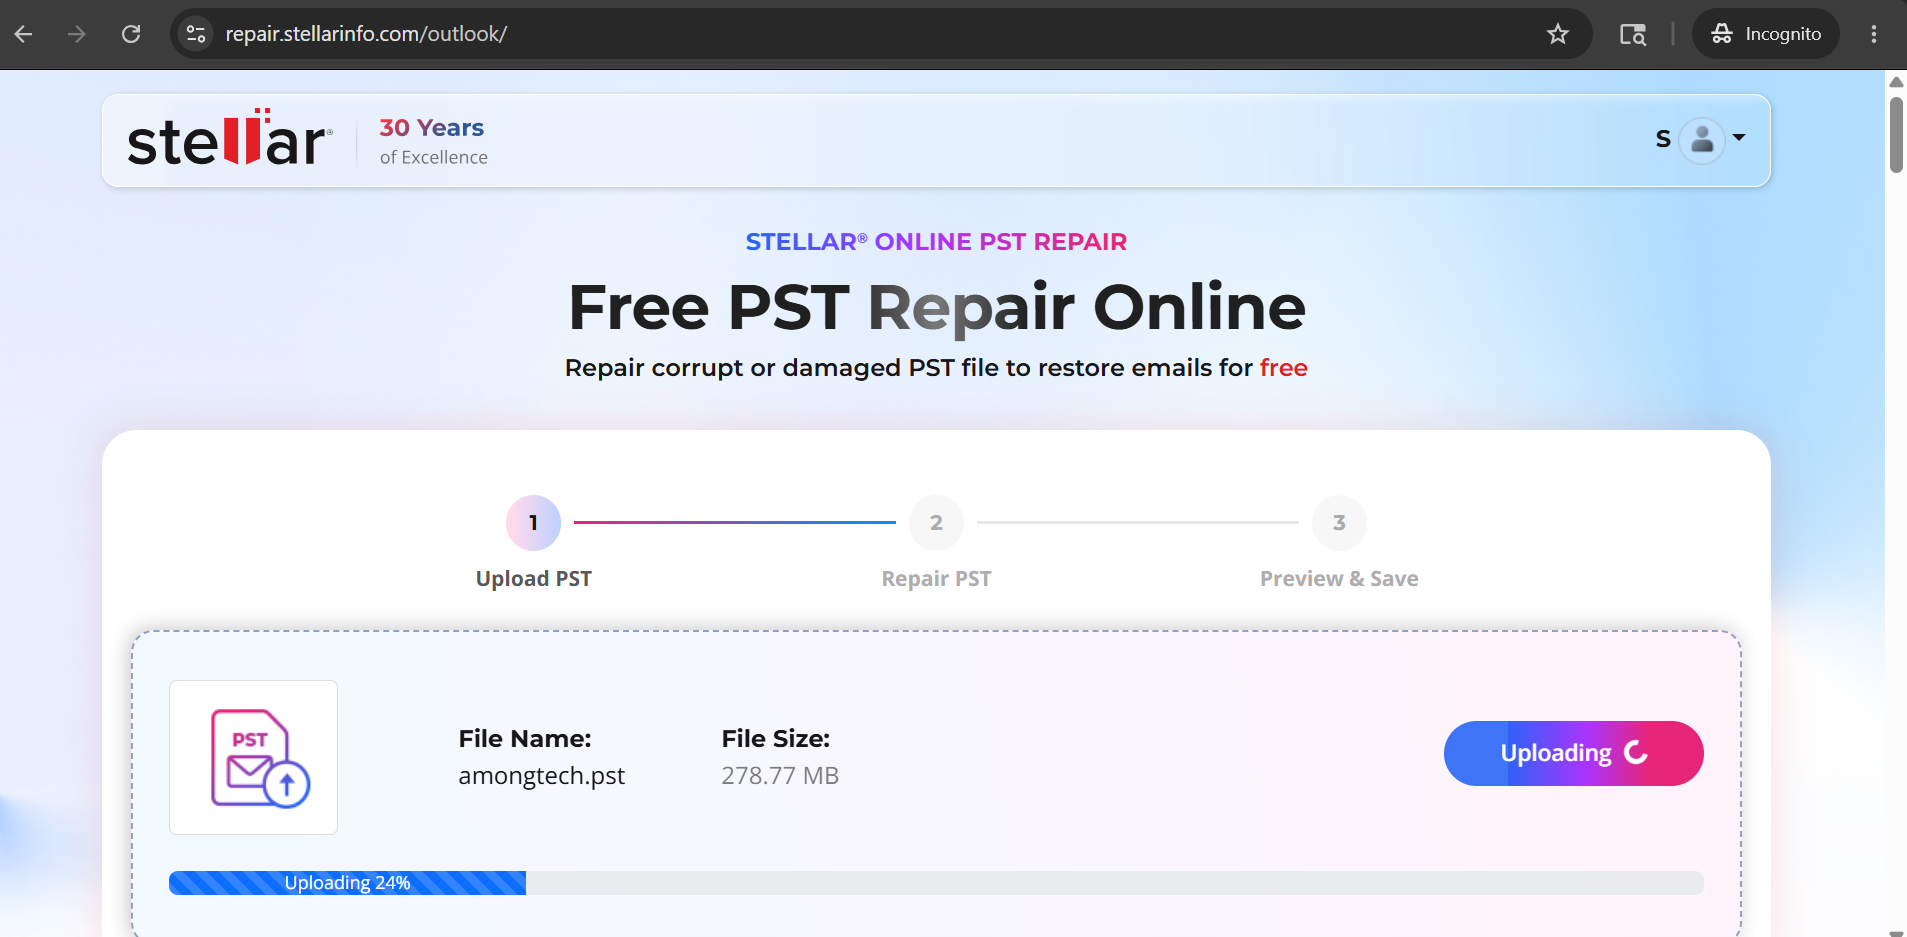Open the Chrome three-dot menu
Image resolution: width=1907 pixels, height=937 pixels.
[x=1874, y=34]
